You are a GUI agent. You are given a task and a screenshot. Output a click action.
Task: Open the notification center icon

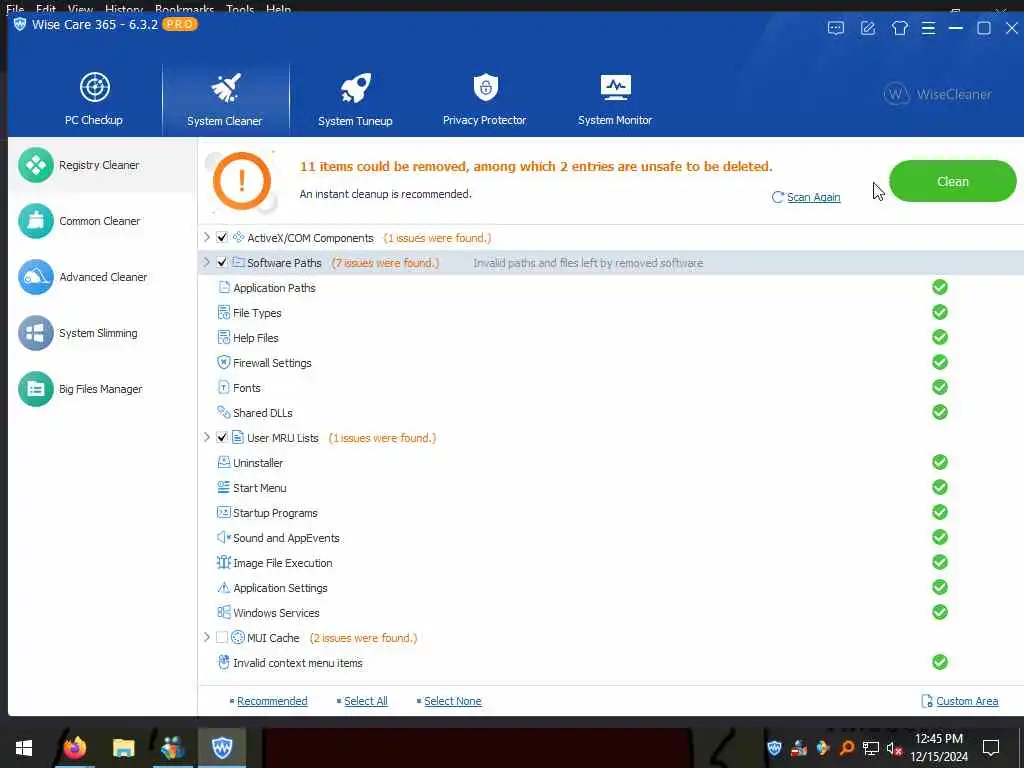point(991,748)
